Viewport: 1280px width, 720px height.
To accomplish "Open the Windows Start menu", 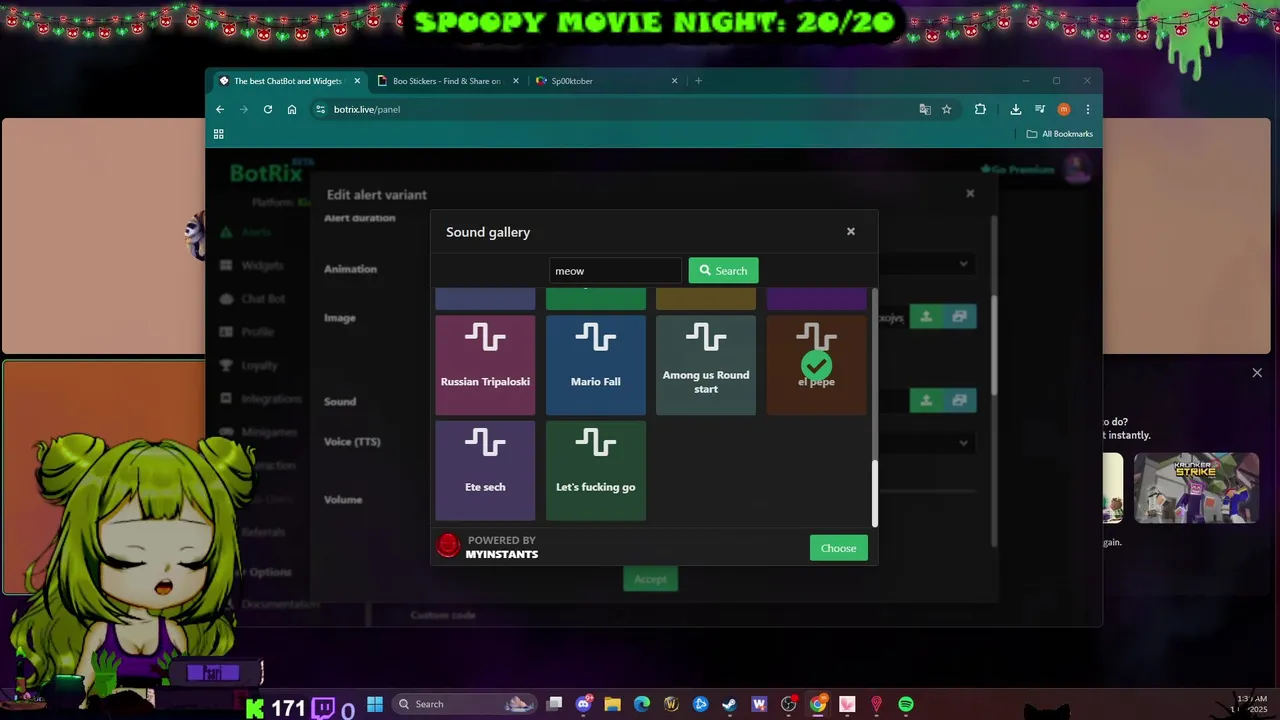I will [375, 704].
